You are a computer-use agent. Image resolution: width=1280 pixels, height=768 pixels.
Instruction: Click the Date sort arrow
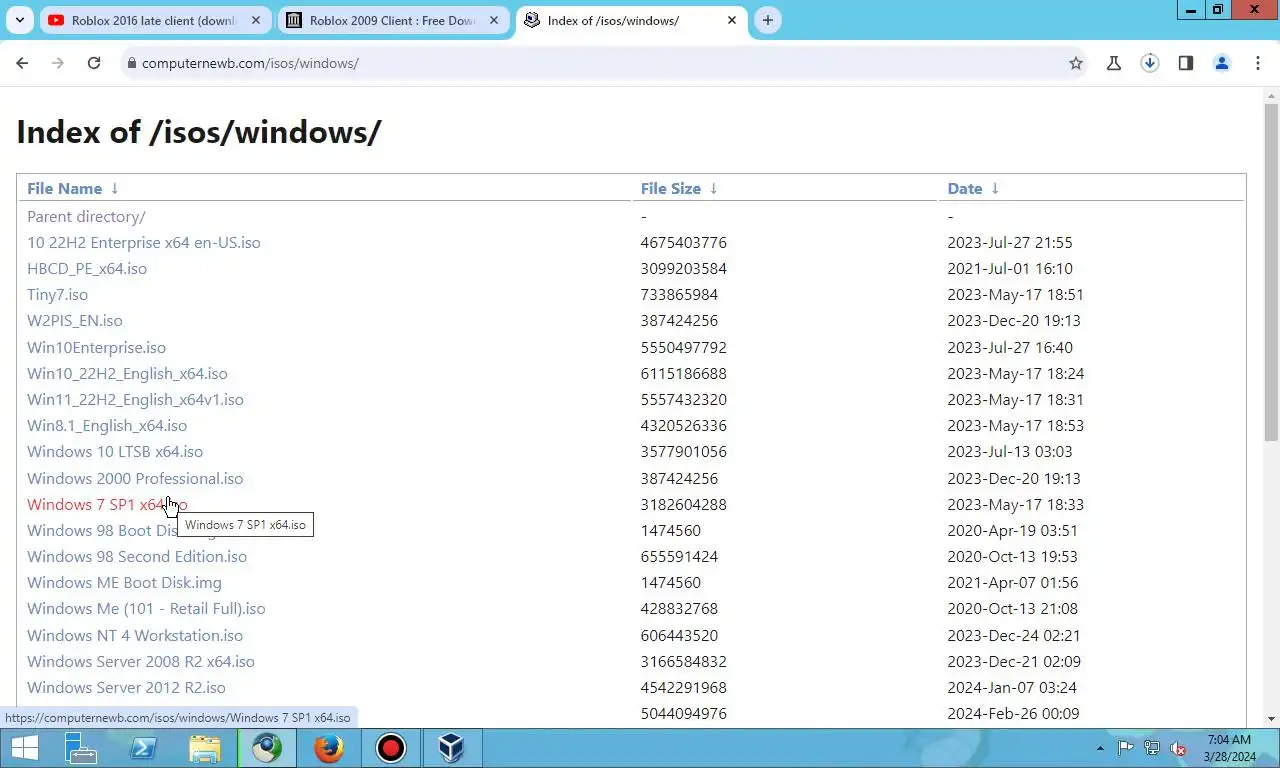tap(995, 188)
